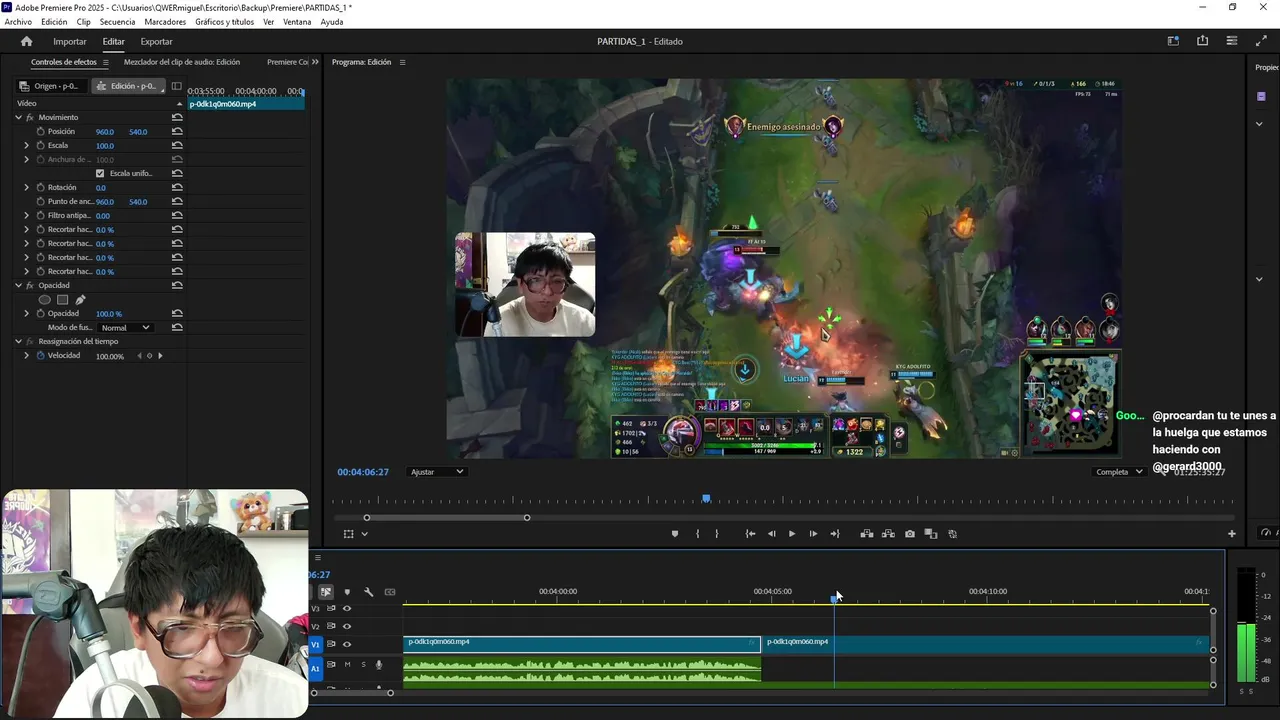Viewport: 1280px width, 720px height.
Task: Play the program monitor
Action: click(x=792, y=534)
